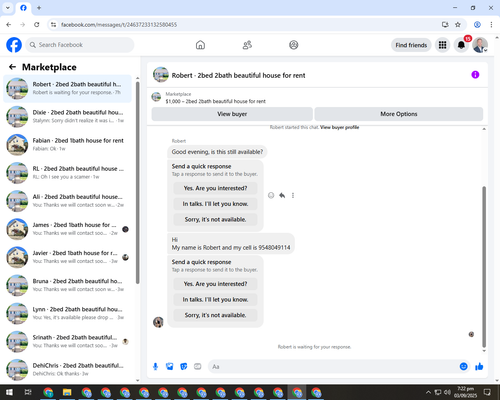
Task: Click Find friends button
Action: (x=411, y=45)
